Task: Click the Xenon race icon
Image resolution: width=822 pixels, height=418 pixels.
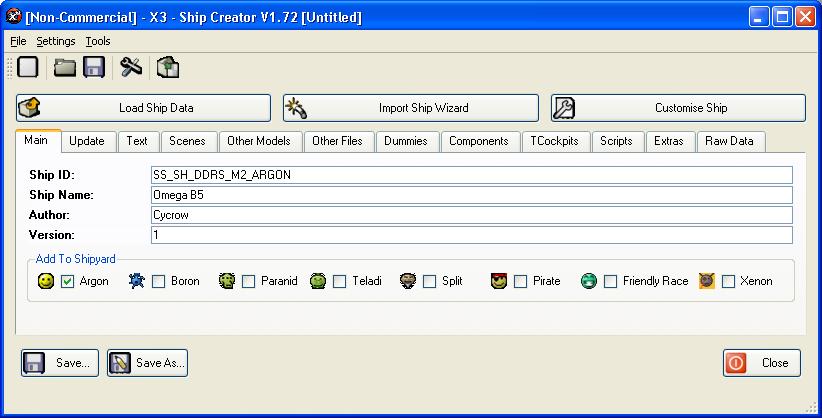Action: pos(707,281)
